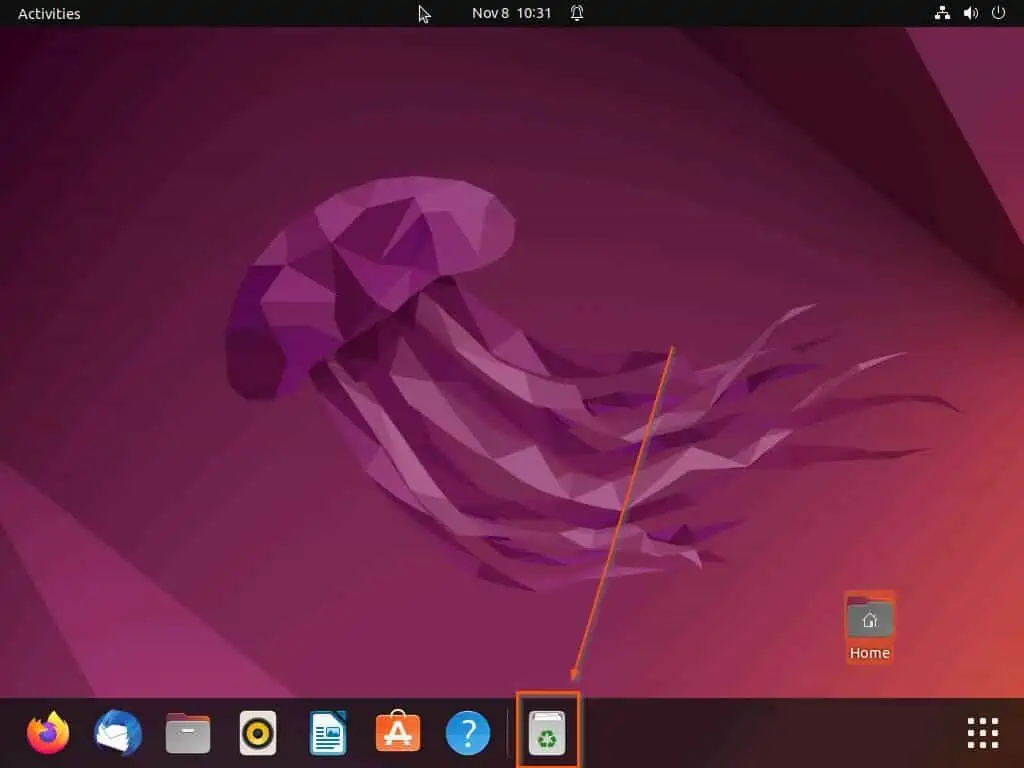The width and height of the screenshot is (1024, 768).
Task: Select the Home folder icon on desktop
Action: (869, 619)
